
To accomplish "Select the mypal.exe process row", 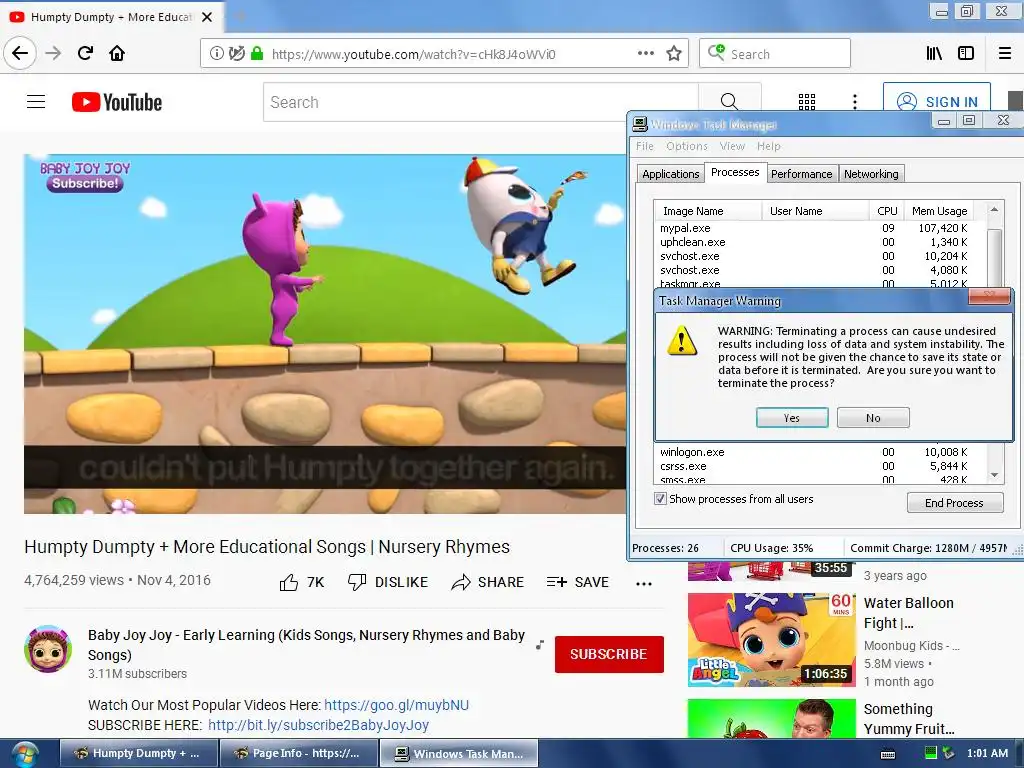I will (814, 228).
